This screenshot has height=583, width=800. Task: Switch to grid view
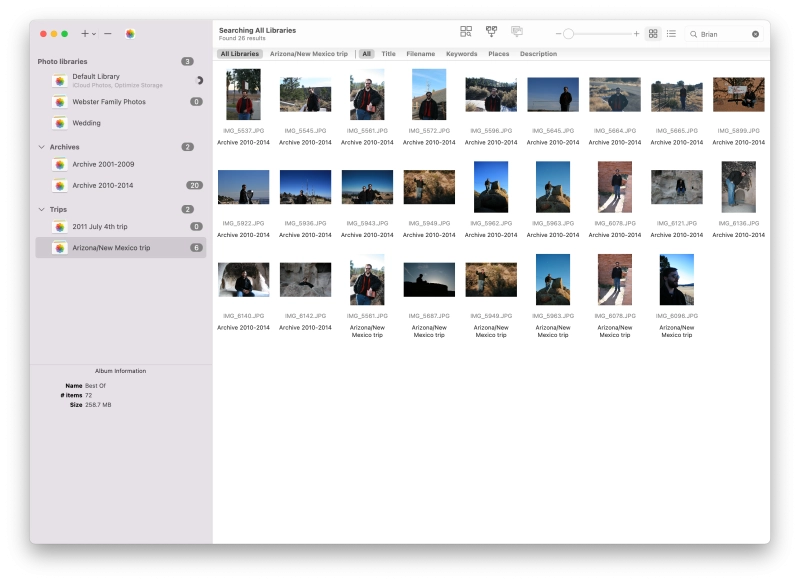653,34
